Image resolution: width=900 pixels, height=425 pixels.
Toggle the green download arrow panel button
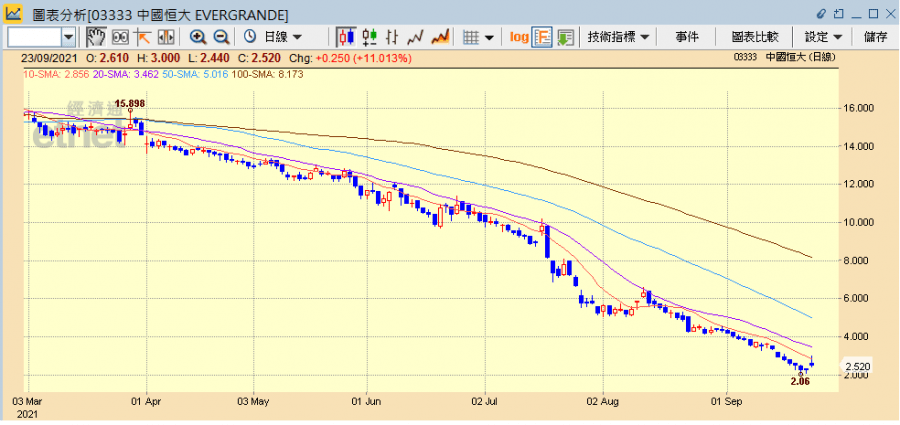click(x=566, y=37)
